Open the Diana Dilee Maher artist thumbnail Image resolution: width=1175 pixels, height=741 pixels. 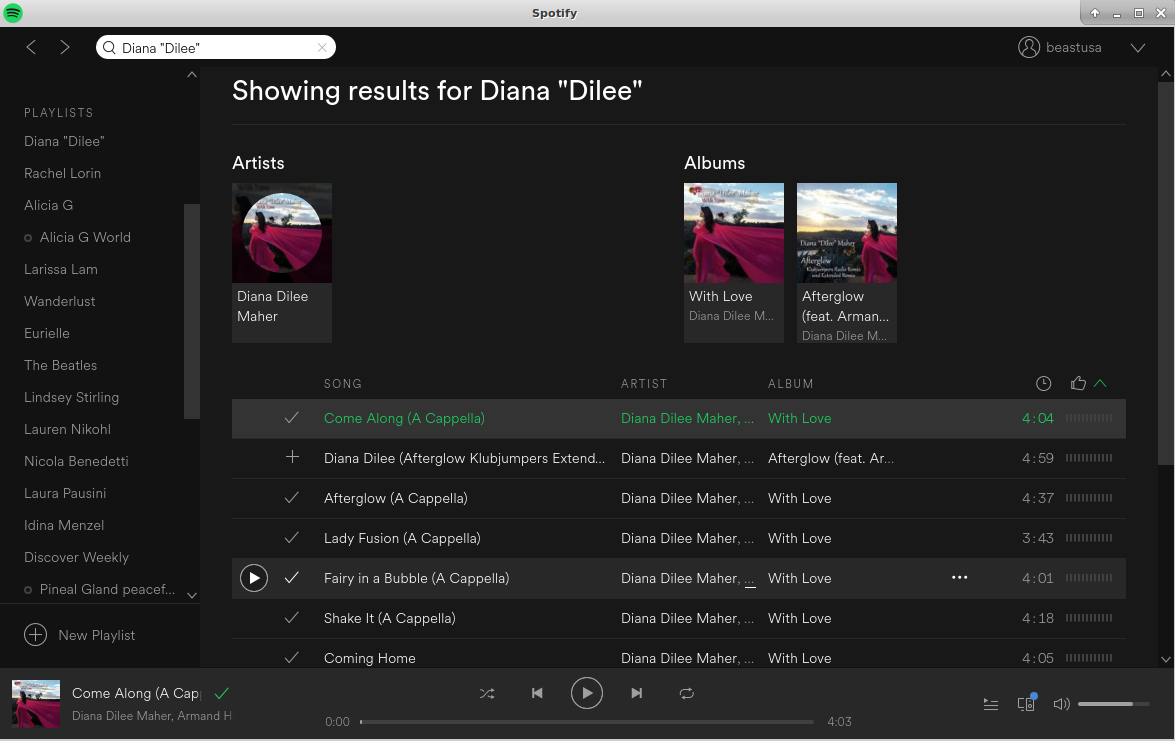(x=282, y=233)
